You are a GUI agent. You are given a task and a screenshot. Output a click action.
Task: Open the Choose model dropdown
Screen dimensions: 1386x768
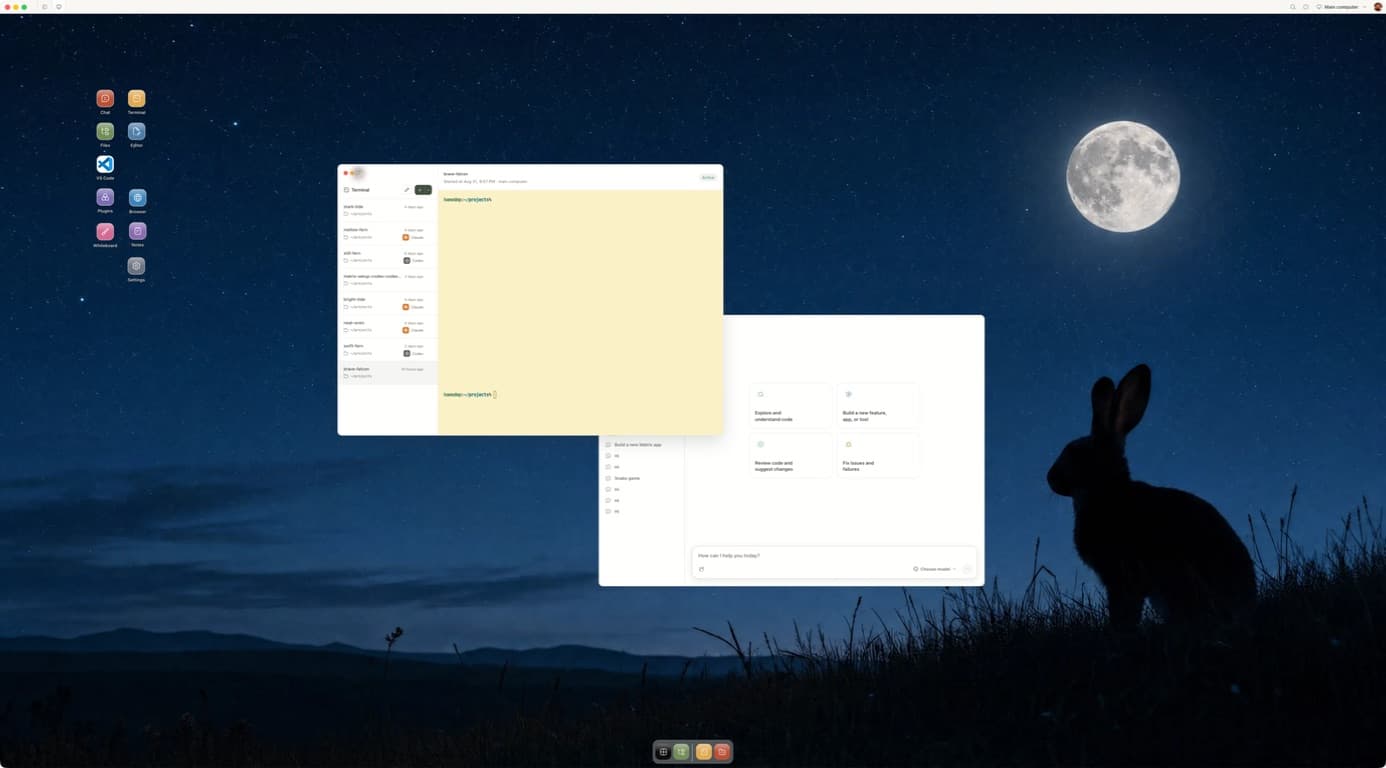[934, 569]
